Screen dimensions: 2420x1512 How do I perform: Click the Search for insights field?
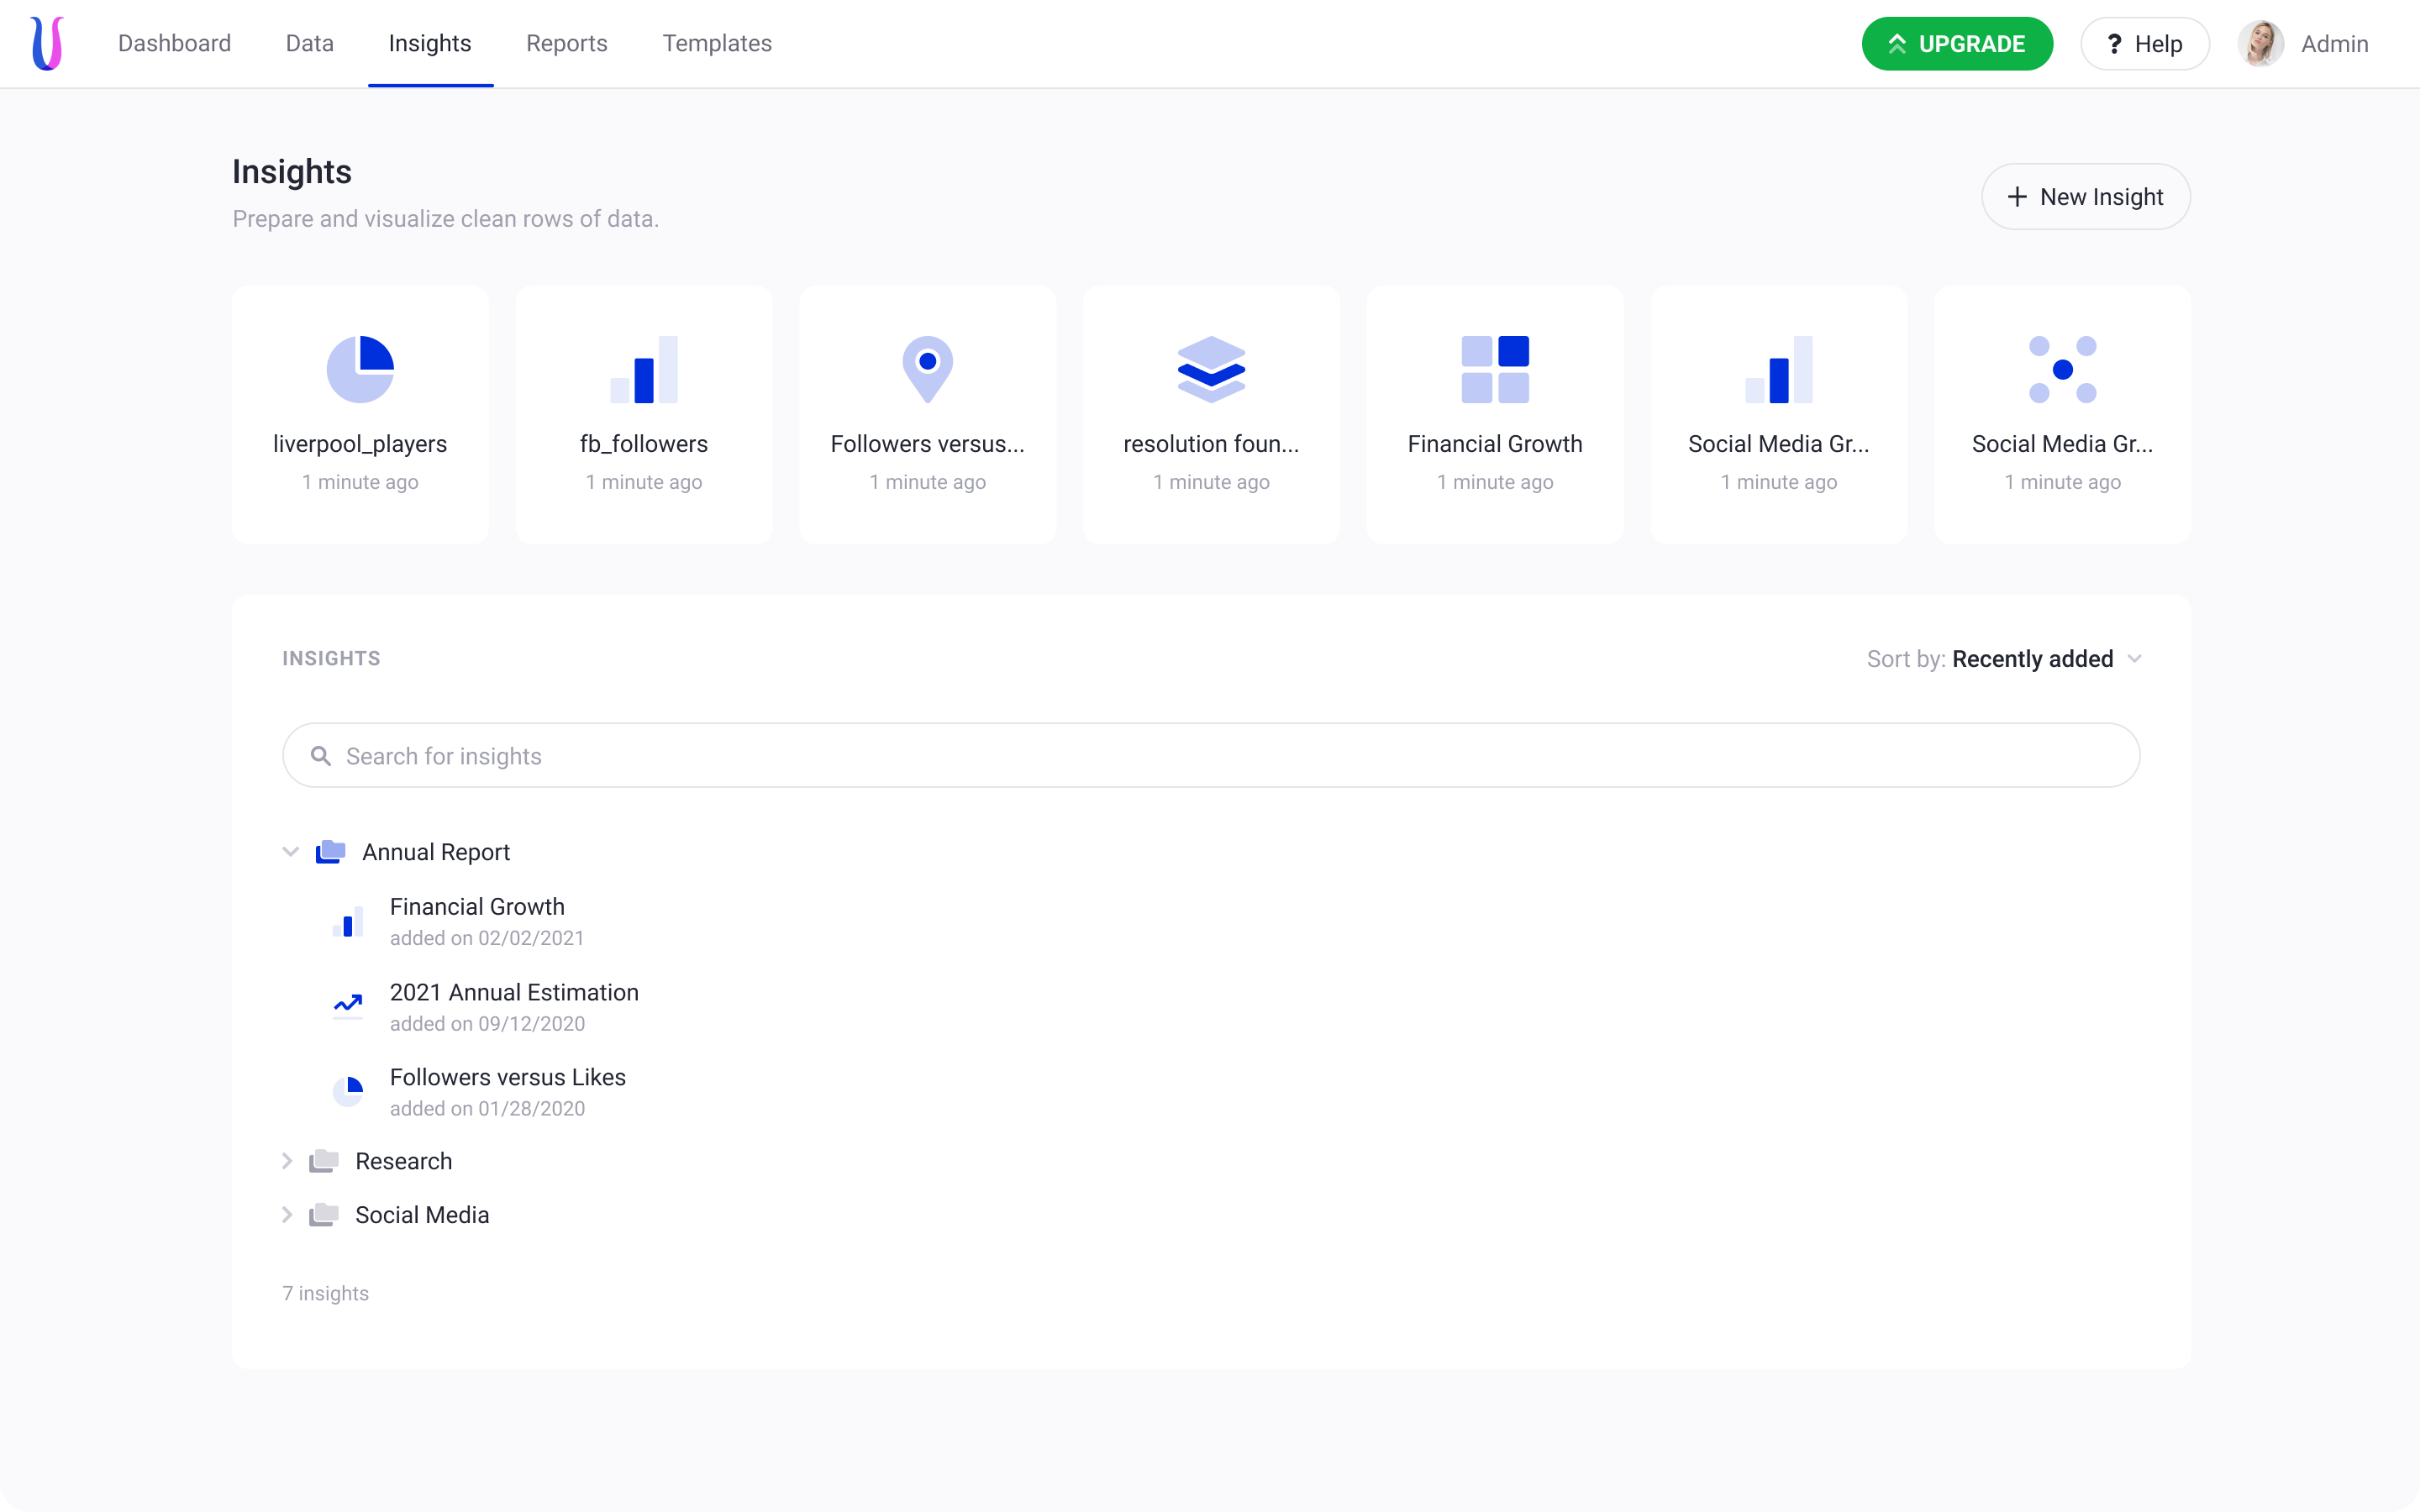(1210, 756)
